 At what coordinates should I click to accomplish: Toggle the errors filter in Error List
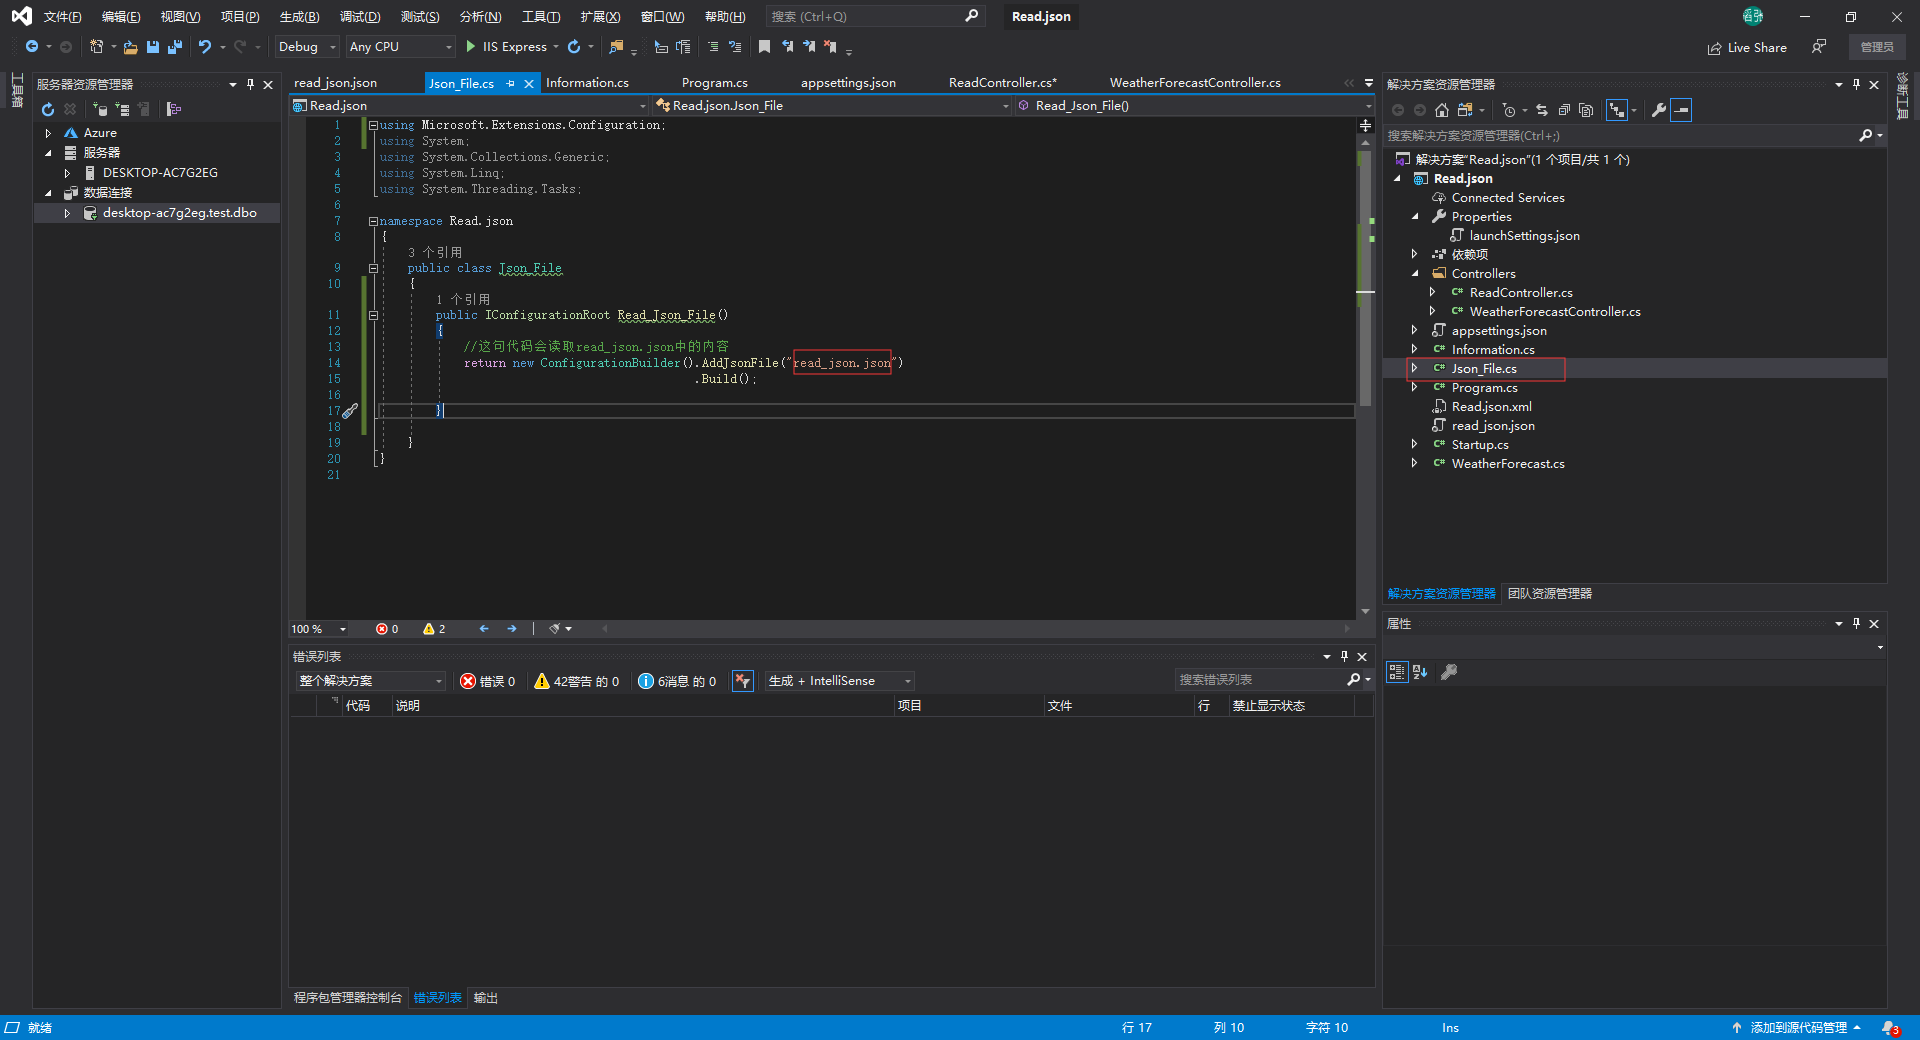[x=488, y=681]
